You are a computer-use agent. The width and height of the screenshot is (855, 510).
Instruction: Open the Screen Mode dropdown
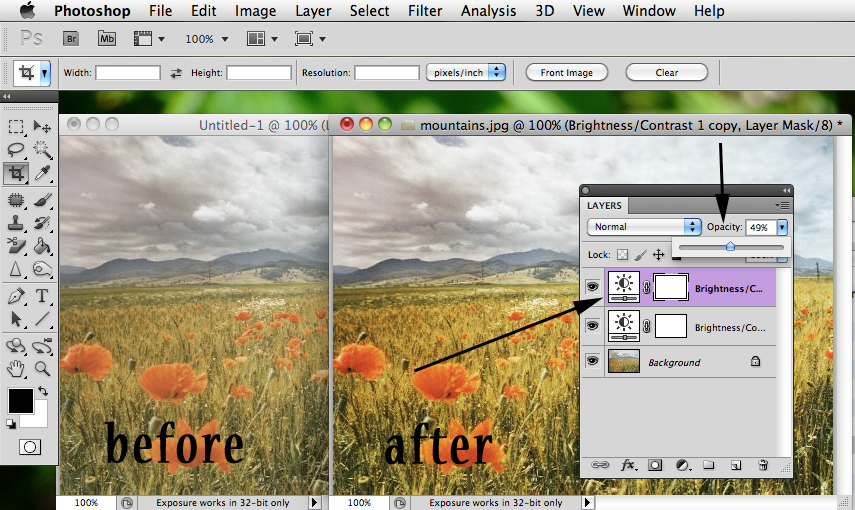(x=310, y=39)
